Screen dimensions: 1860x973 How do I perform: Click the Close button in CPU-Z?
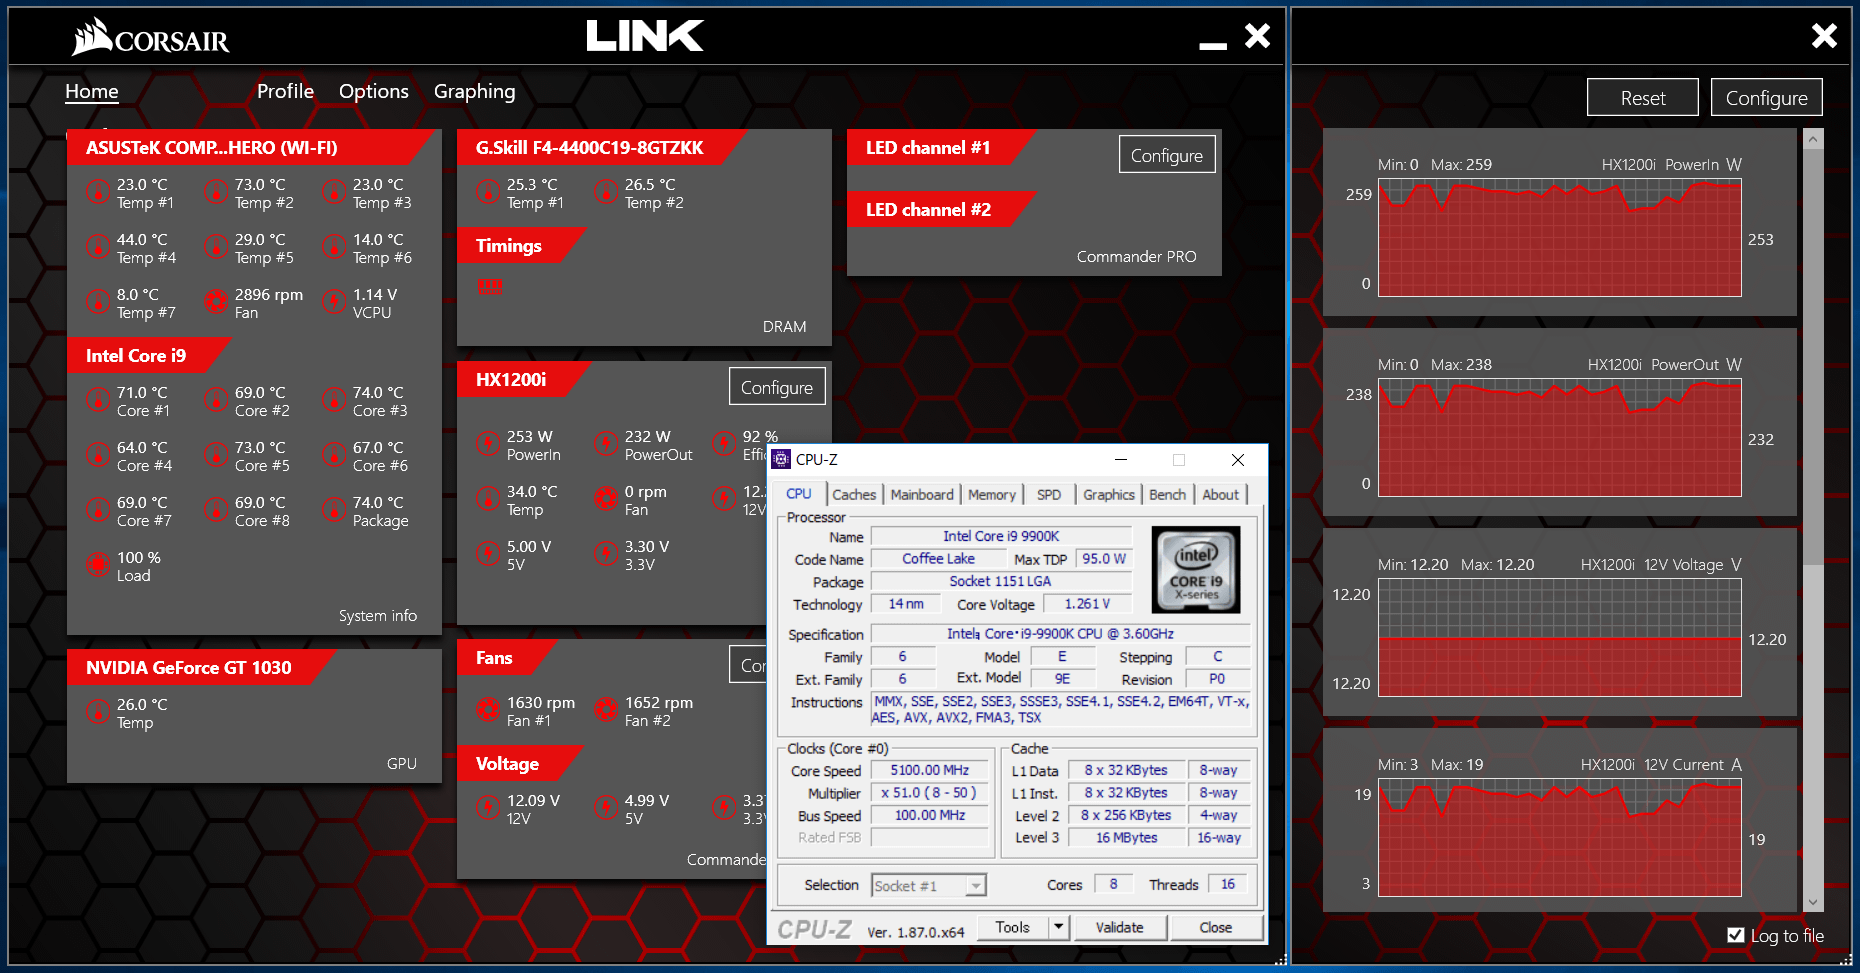click(1216, 927)
